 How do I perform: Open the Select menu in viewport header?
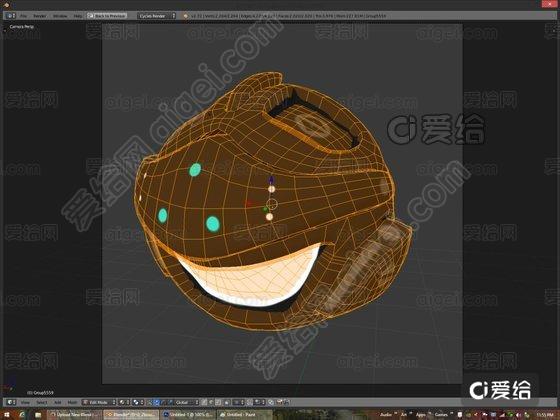41,402
